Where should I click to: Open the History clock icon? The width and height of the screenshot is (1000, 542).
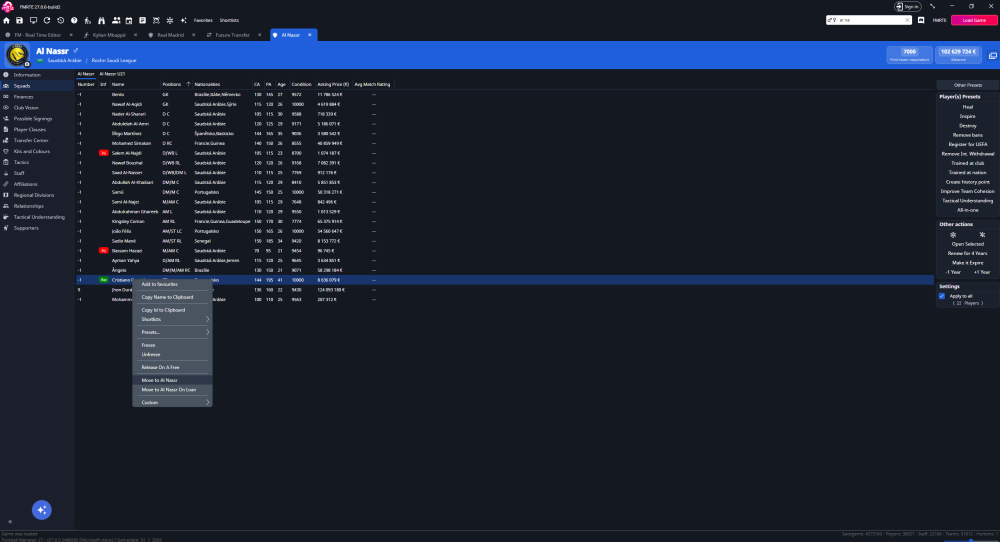tap(61, 20)
